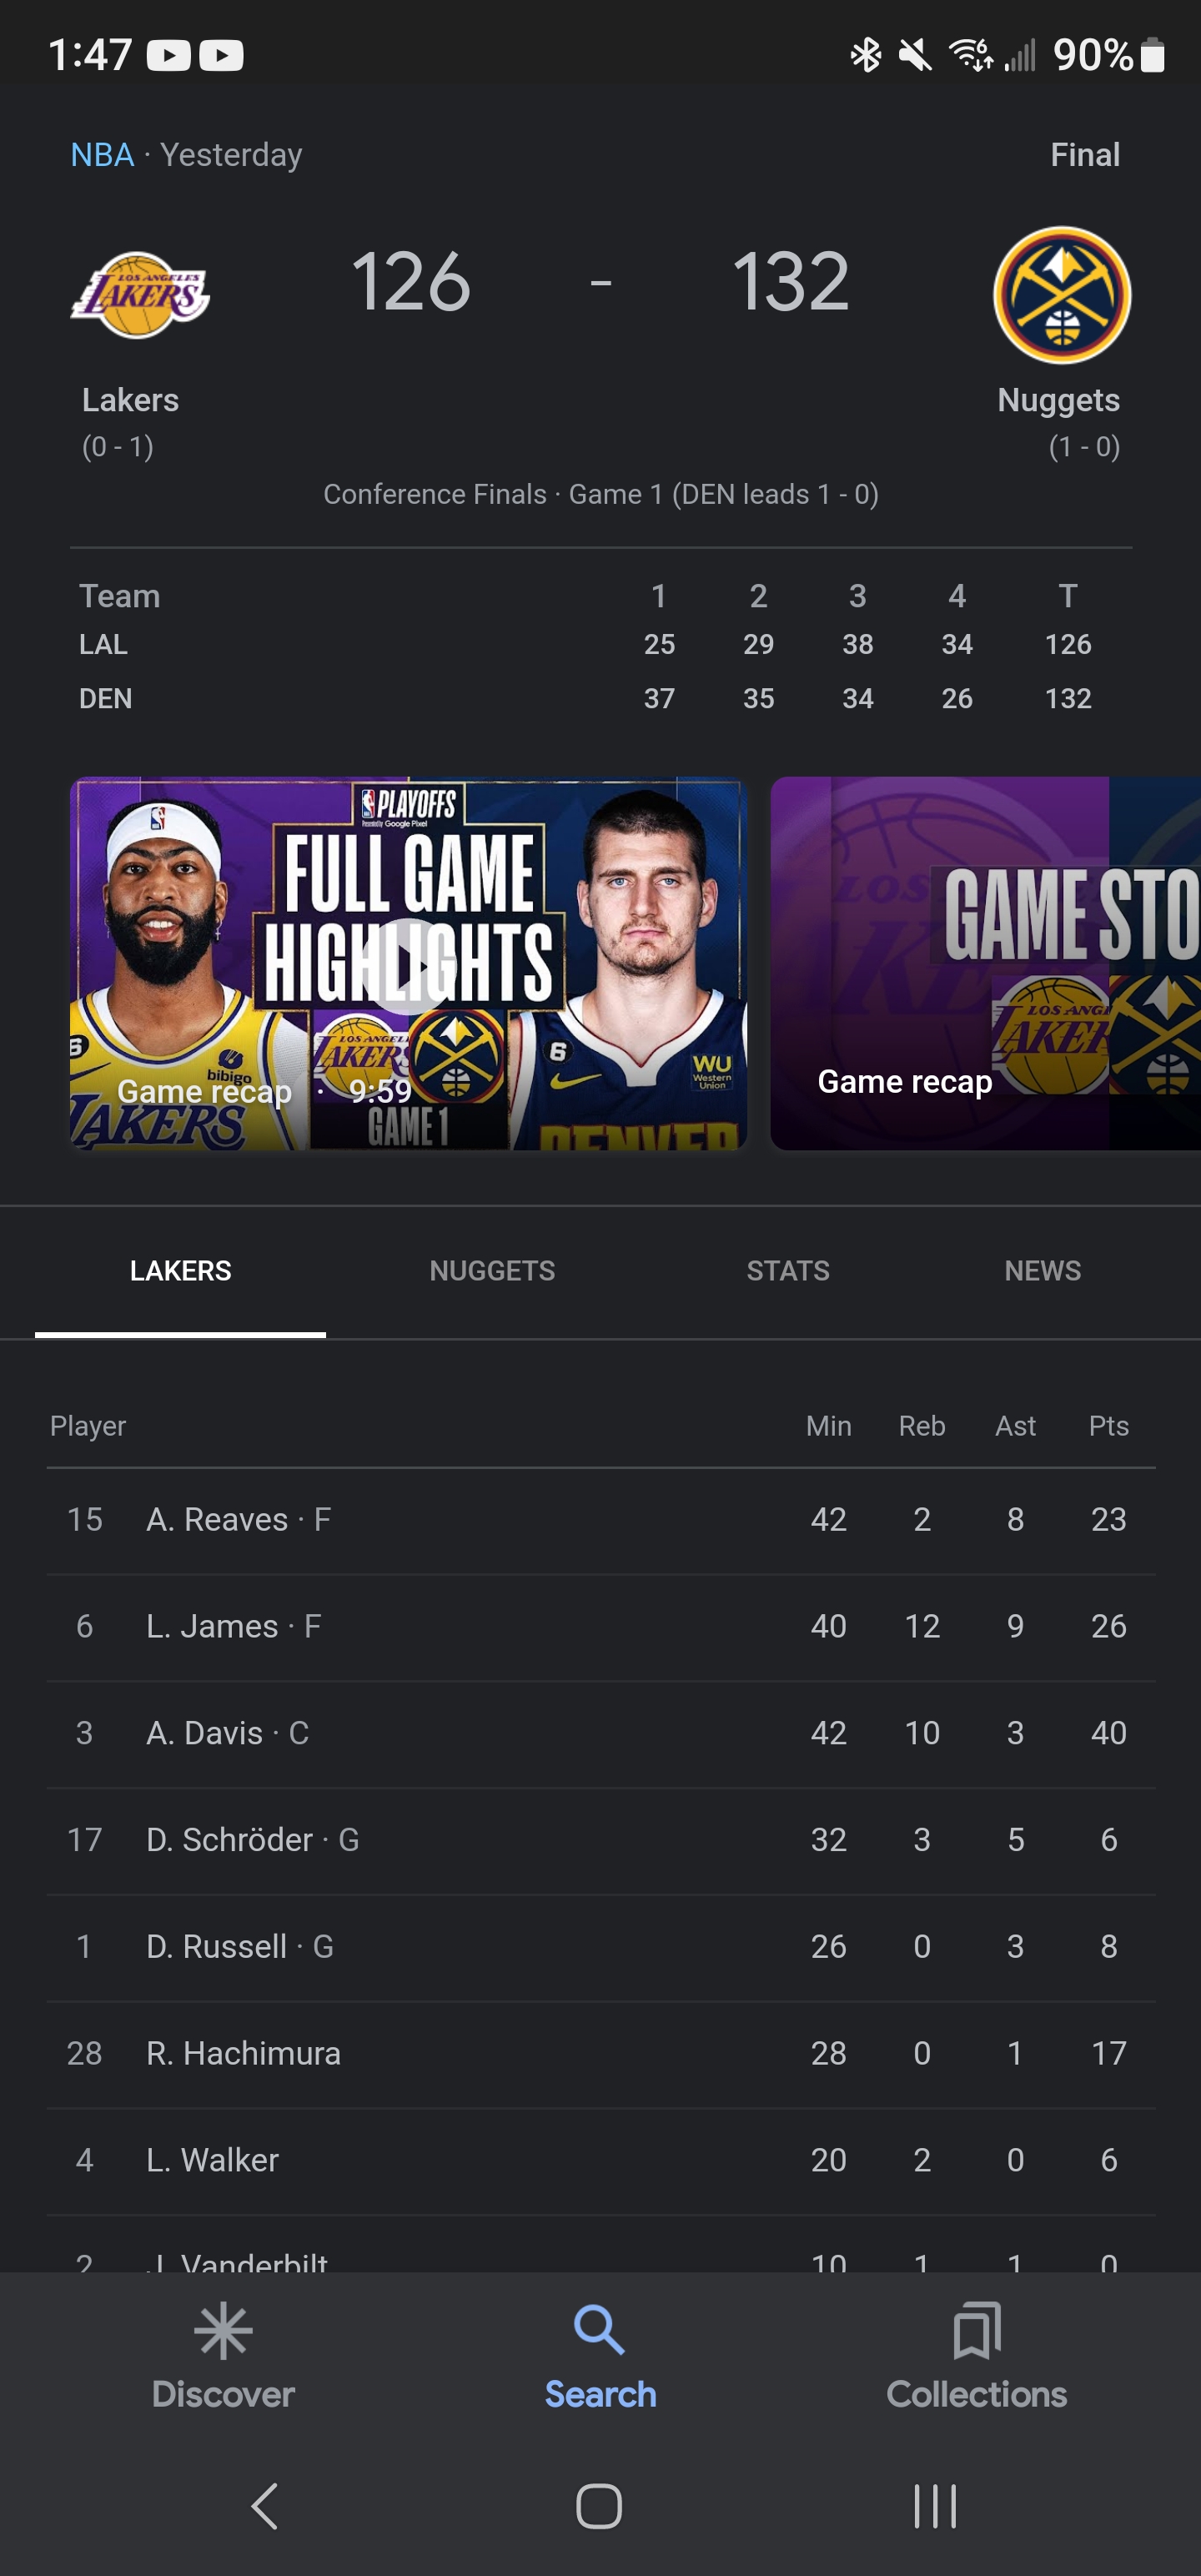This screenshot has width=1201, height=2576.
Task: Open the Collections bookmark icon
Action: coord(977,2331)
